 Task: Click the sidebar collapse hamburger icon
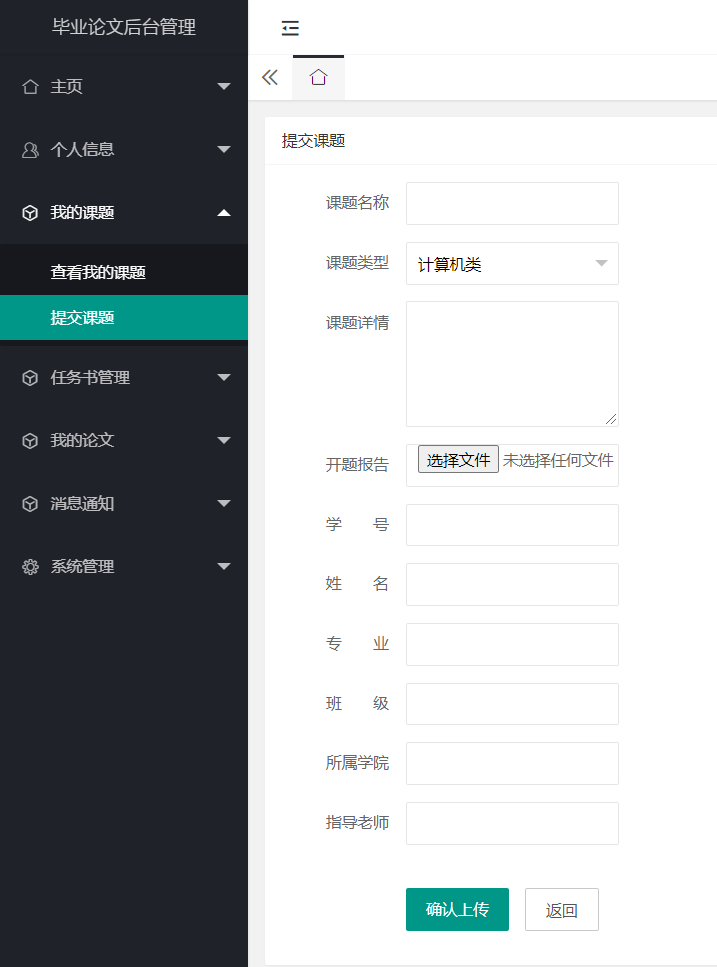click(x=290, y=28)
